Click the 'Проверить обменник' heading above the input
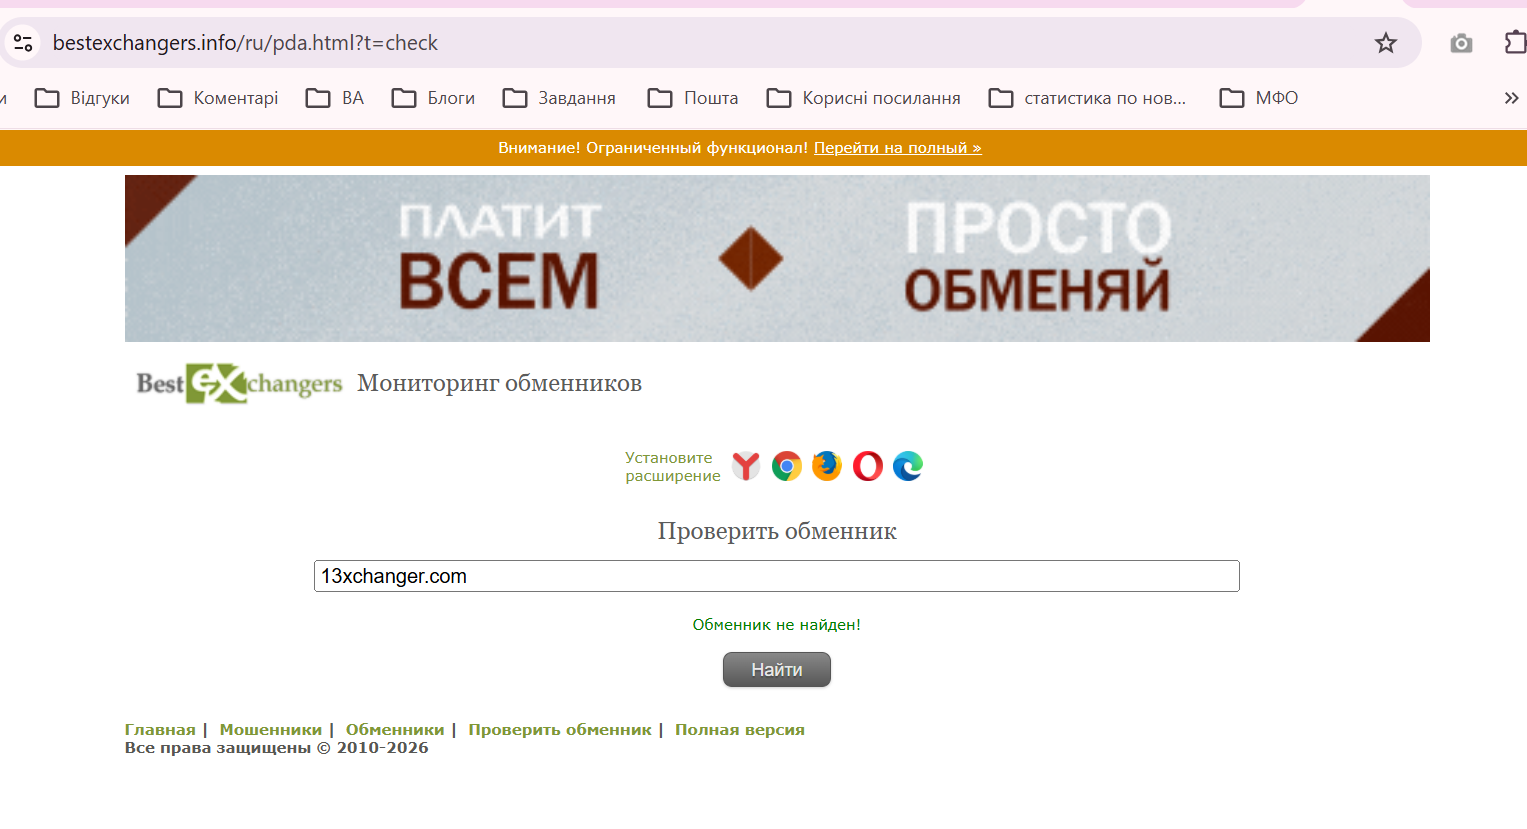 coord(777,531)
